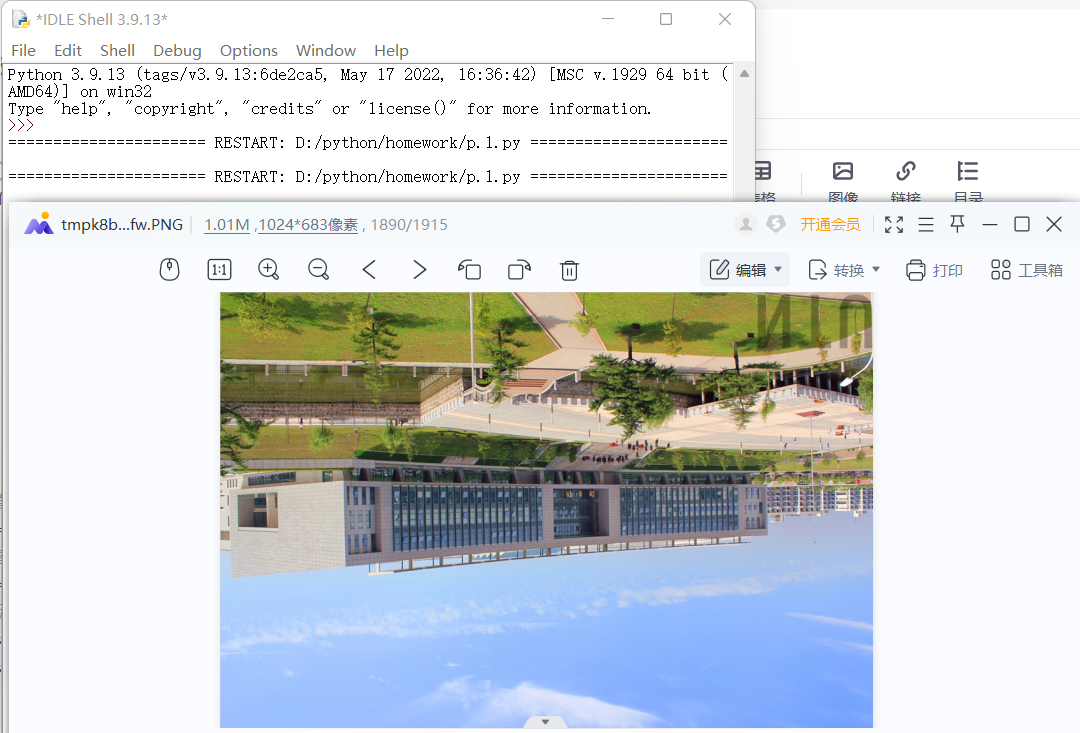This screenshot has height=733, width=1080.
Task: Open the 工具箱 toolbox
Action: click(1026, 270)
